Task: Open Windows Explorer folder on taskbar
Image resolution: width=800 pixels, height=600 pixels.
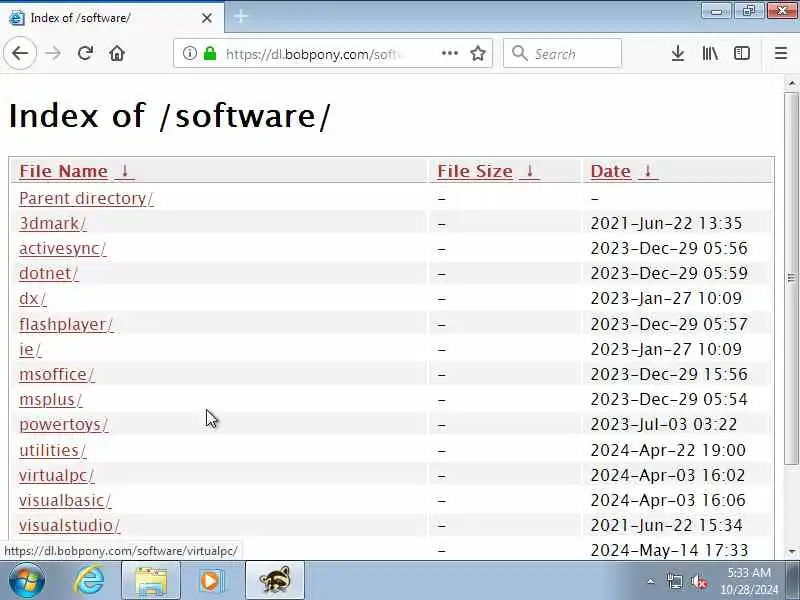Action: pos(151,580)
